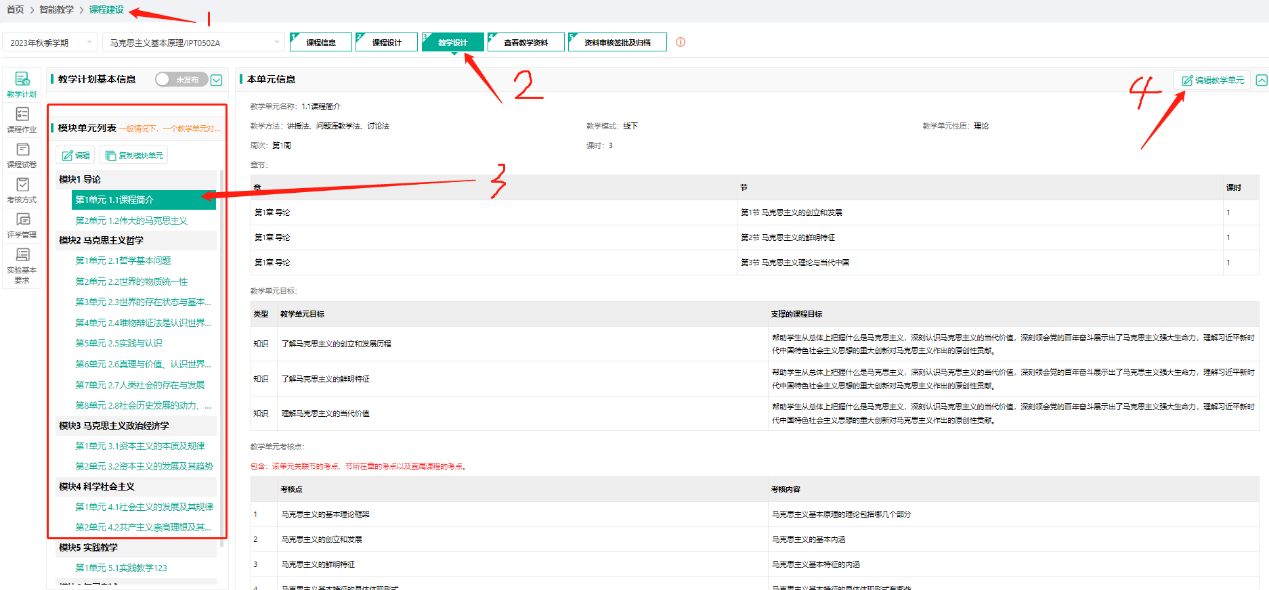The height and width of the screenshot is (590, 1269).
Task: Expand the 教学计划基本信息 panel chevron
Action: pyautogui.click(x=217, y=79)
